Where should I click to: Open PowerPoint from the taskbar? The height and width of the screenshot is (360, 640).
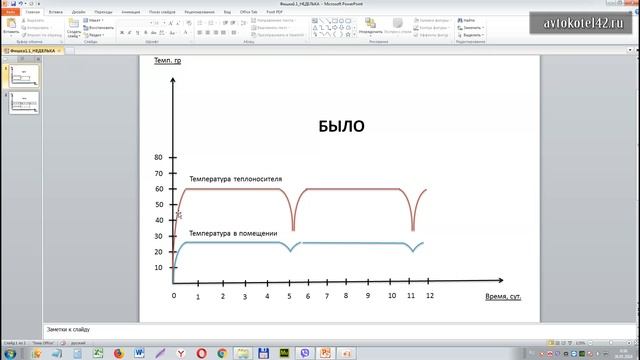coord(325,353)
